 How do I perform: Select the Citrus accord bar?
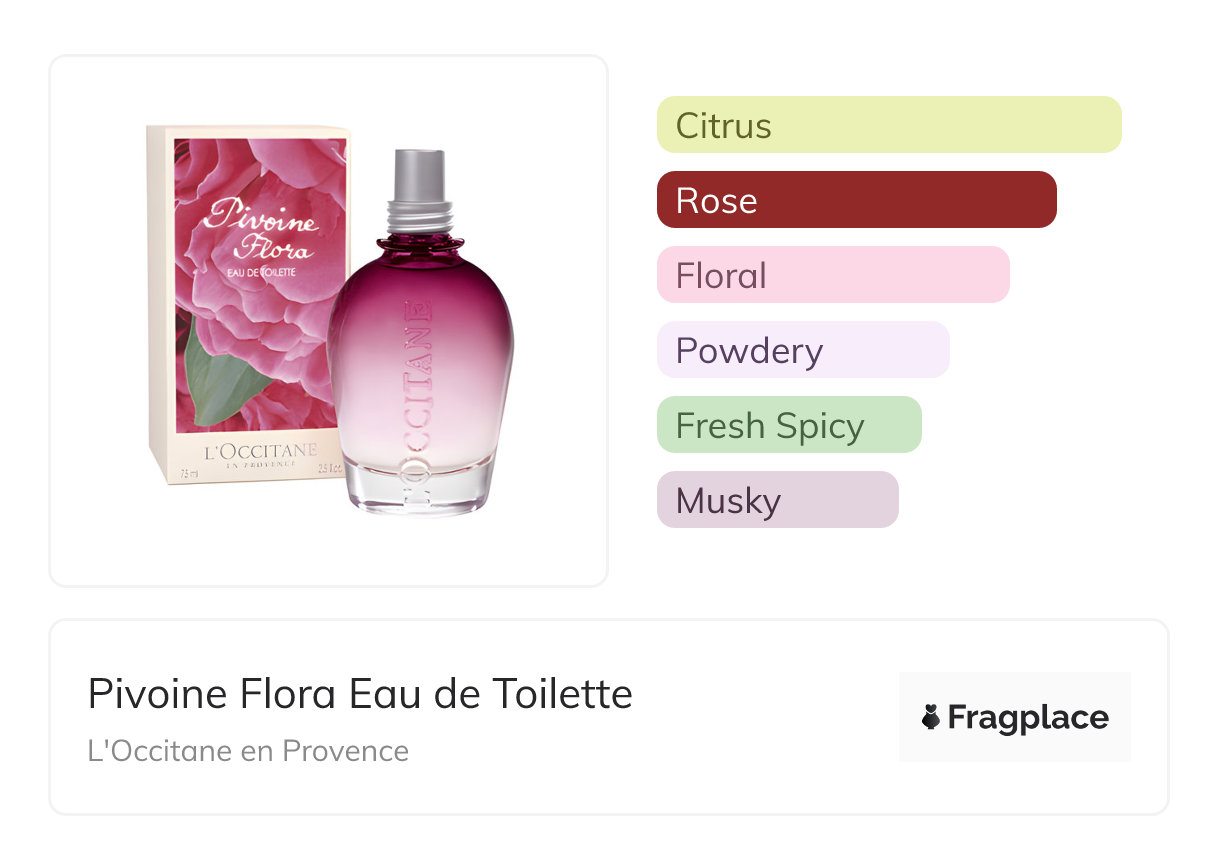(x=888, y=125)
